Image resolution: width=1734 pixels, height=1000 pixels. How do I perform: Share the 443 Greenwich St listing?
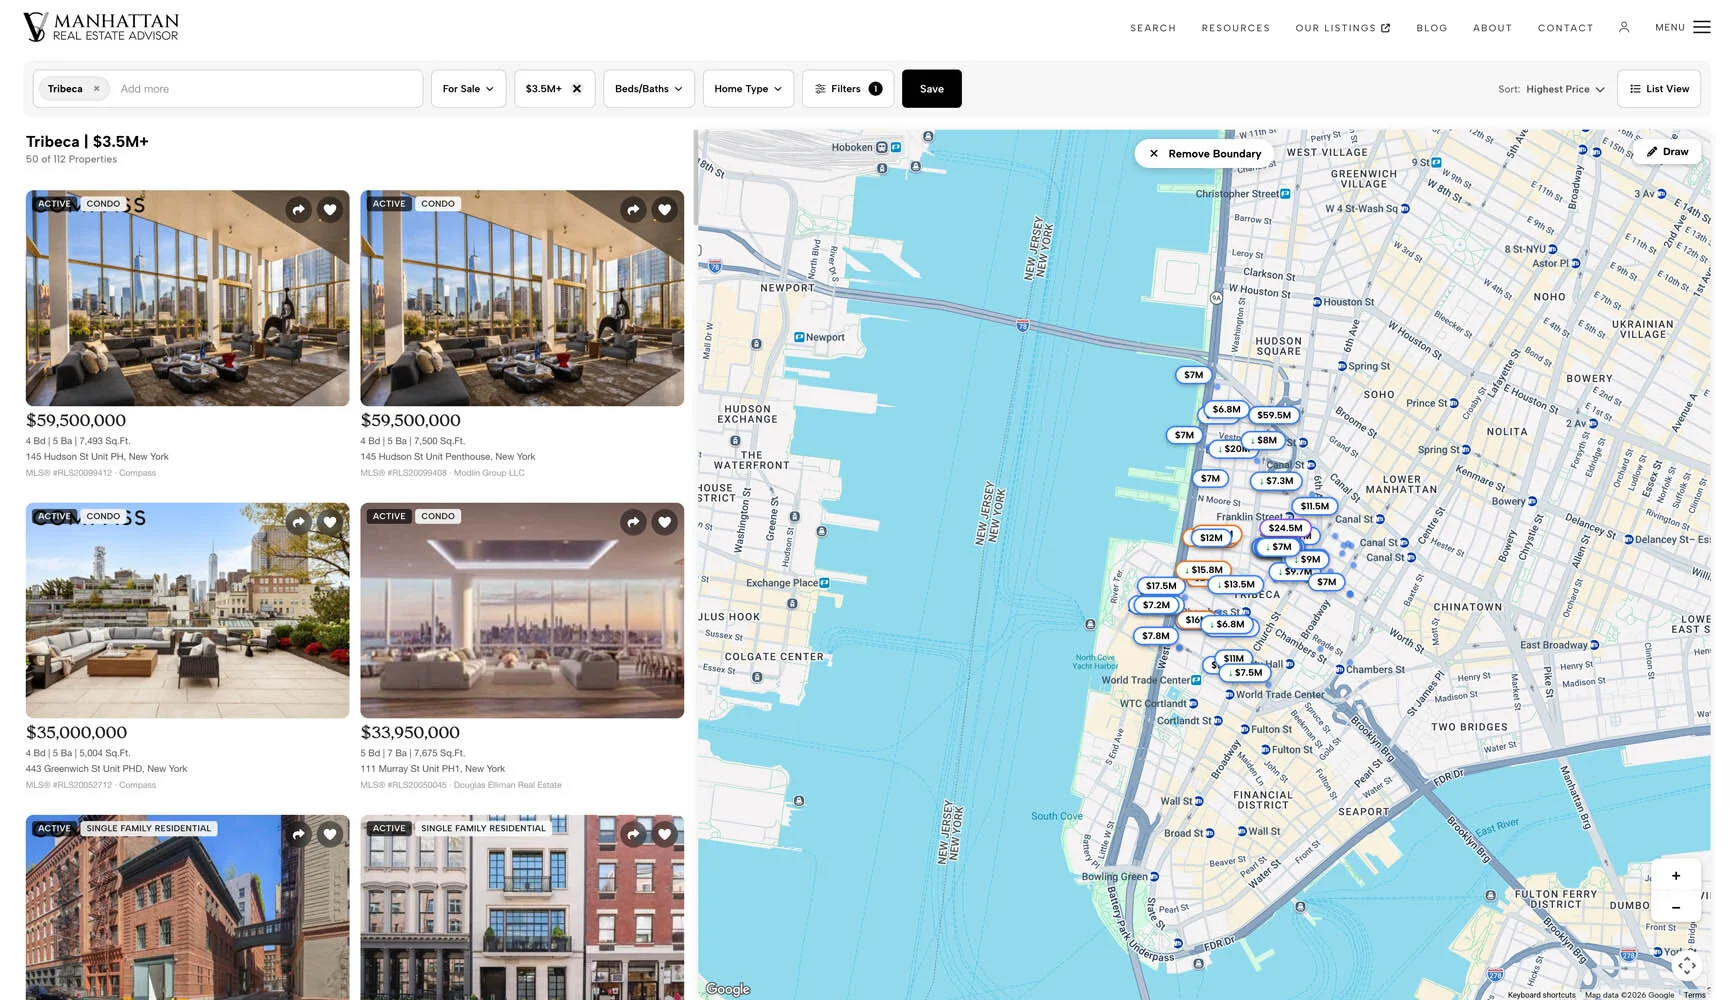tap(298, 522)
